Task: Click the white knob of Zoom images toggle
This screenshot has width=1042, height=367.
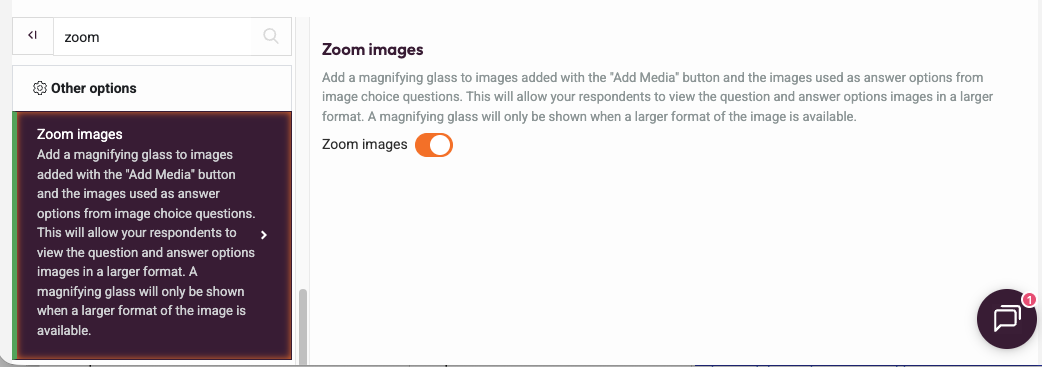Action: [441, 144]
